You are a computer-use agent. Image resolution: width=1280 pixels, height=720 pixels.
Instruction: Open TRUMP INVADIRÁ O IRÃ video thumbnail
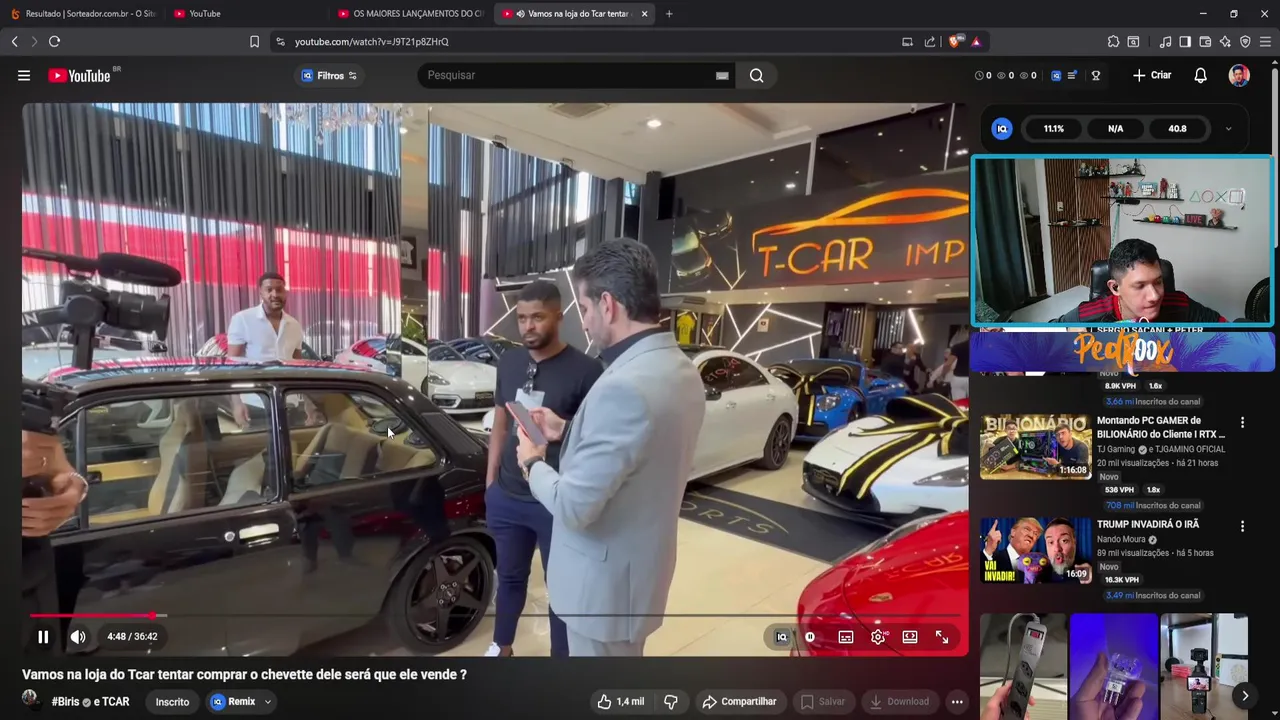[1035, 550]
